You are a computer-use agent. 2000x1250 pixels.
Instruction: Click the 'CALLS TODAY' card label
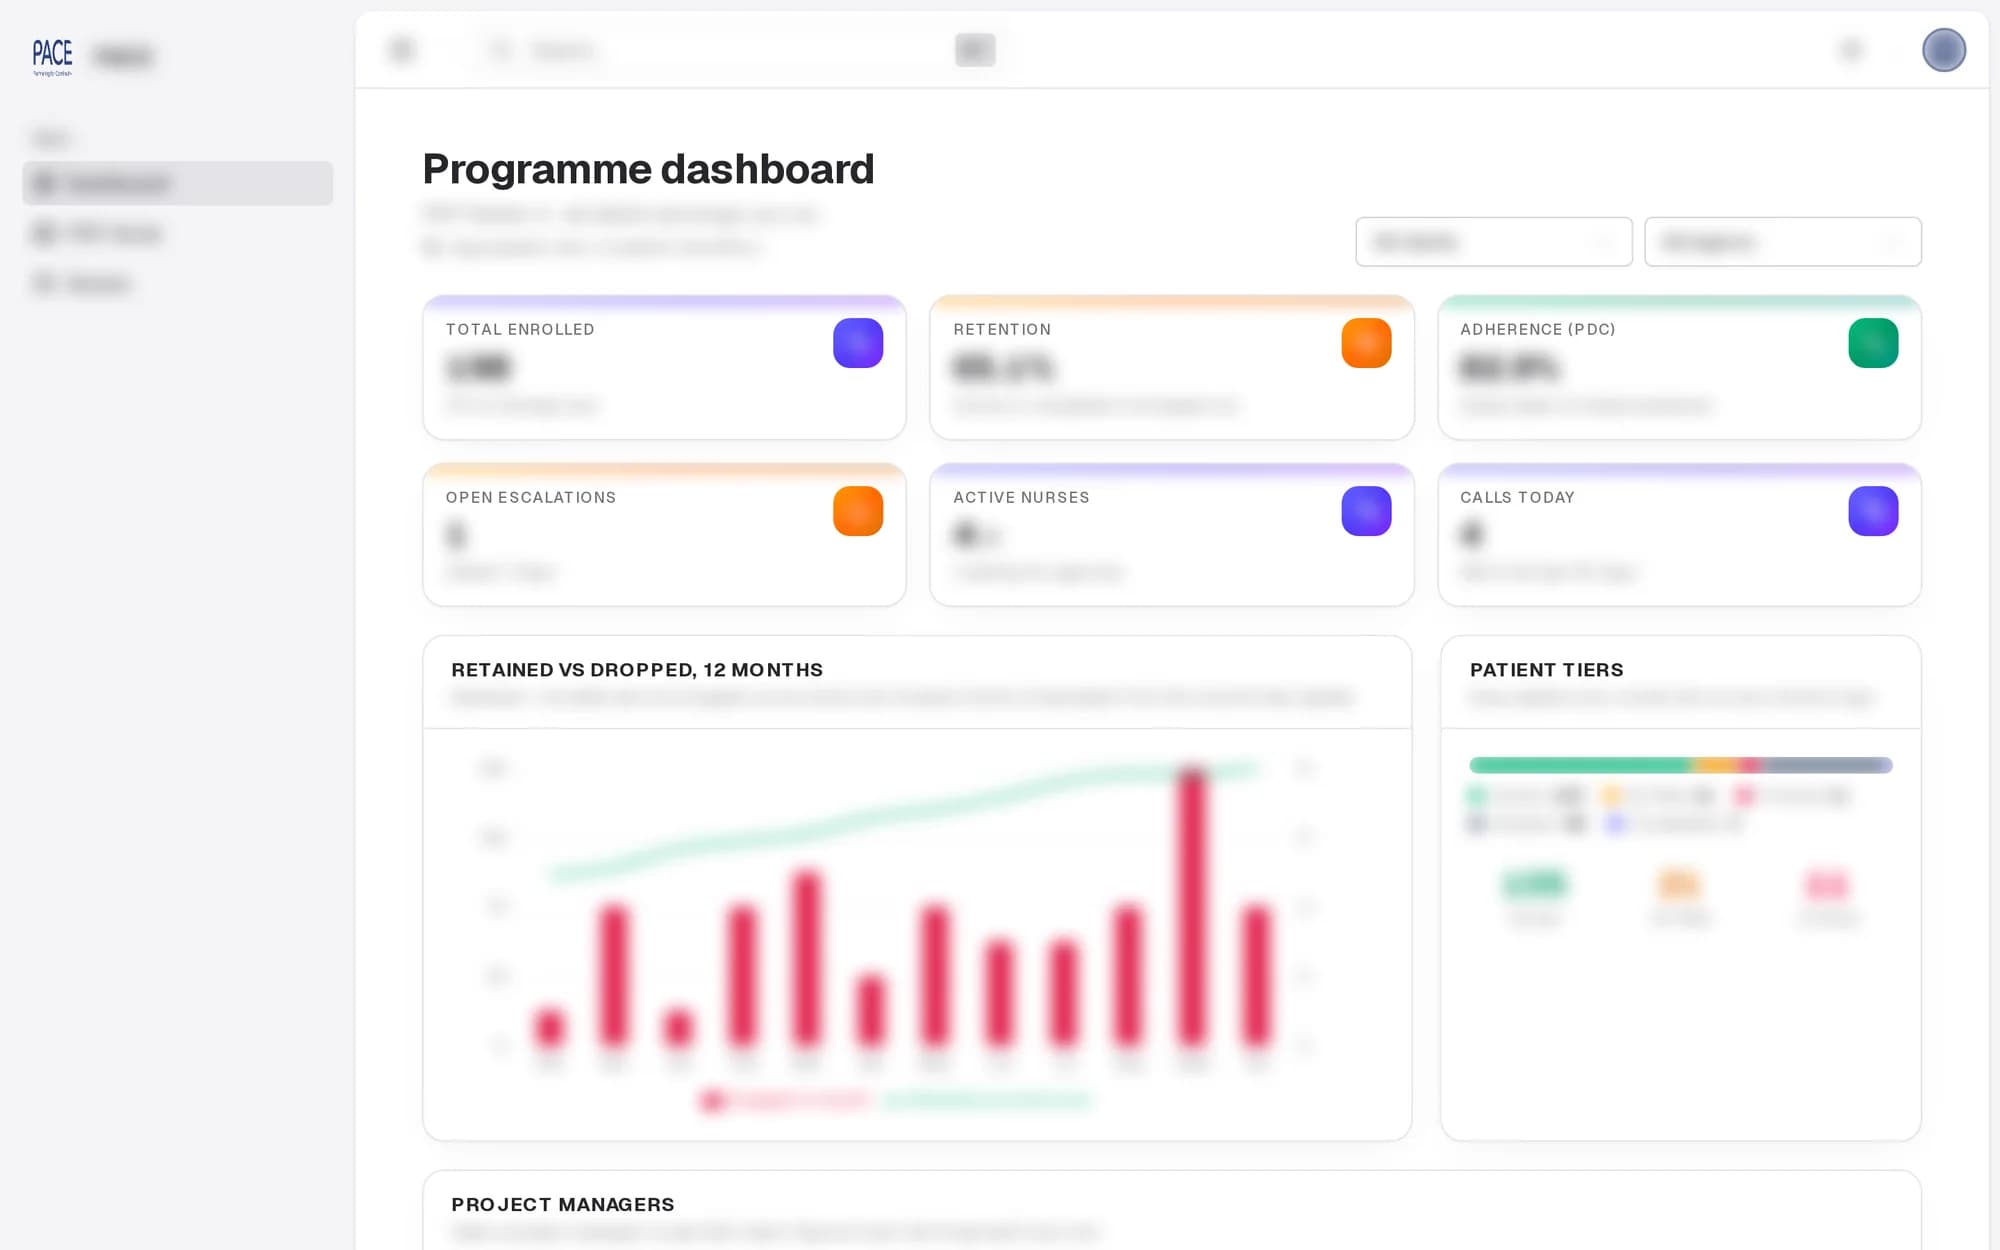pos(1517,497)
